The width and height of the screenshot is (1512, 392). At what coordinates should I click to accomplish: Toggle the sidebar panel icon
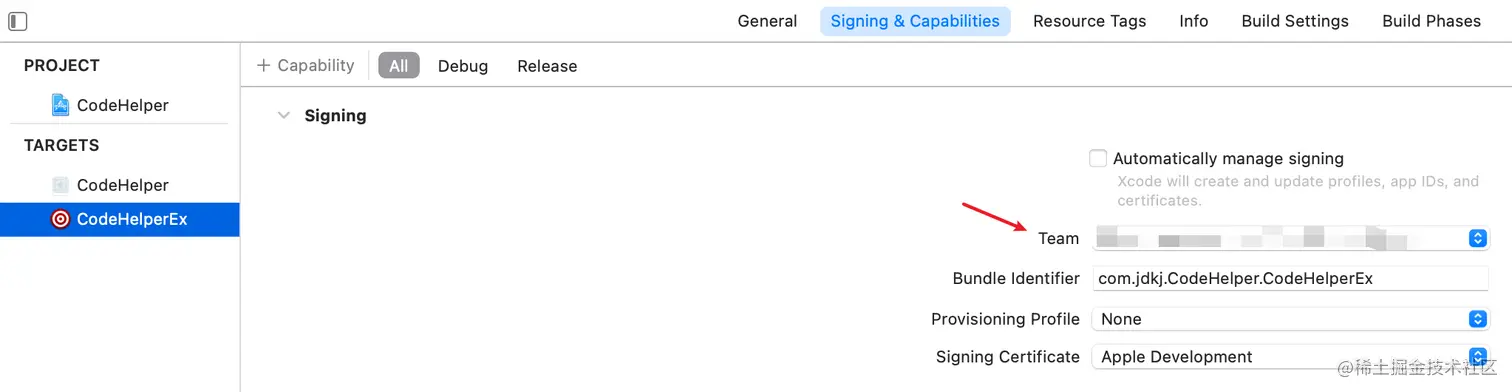coord(17,21)
